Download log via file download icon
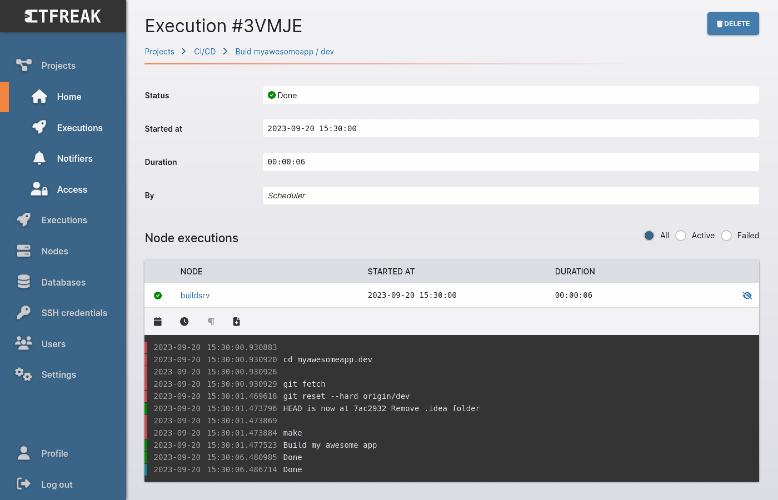The image size is (778, 500). click(237, 321)
